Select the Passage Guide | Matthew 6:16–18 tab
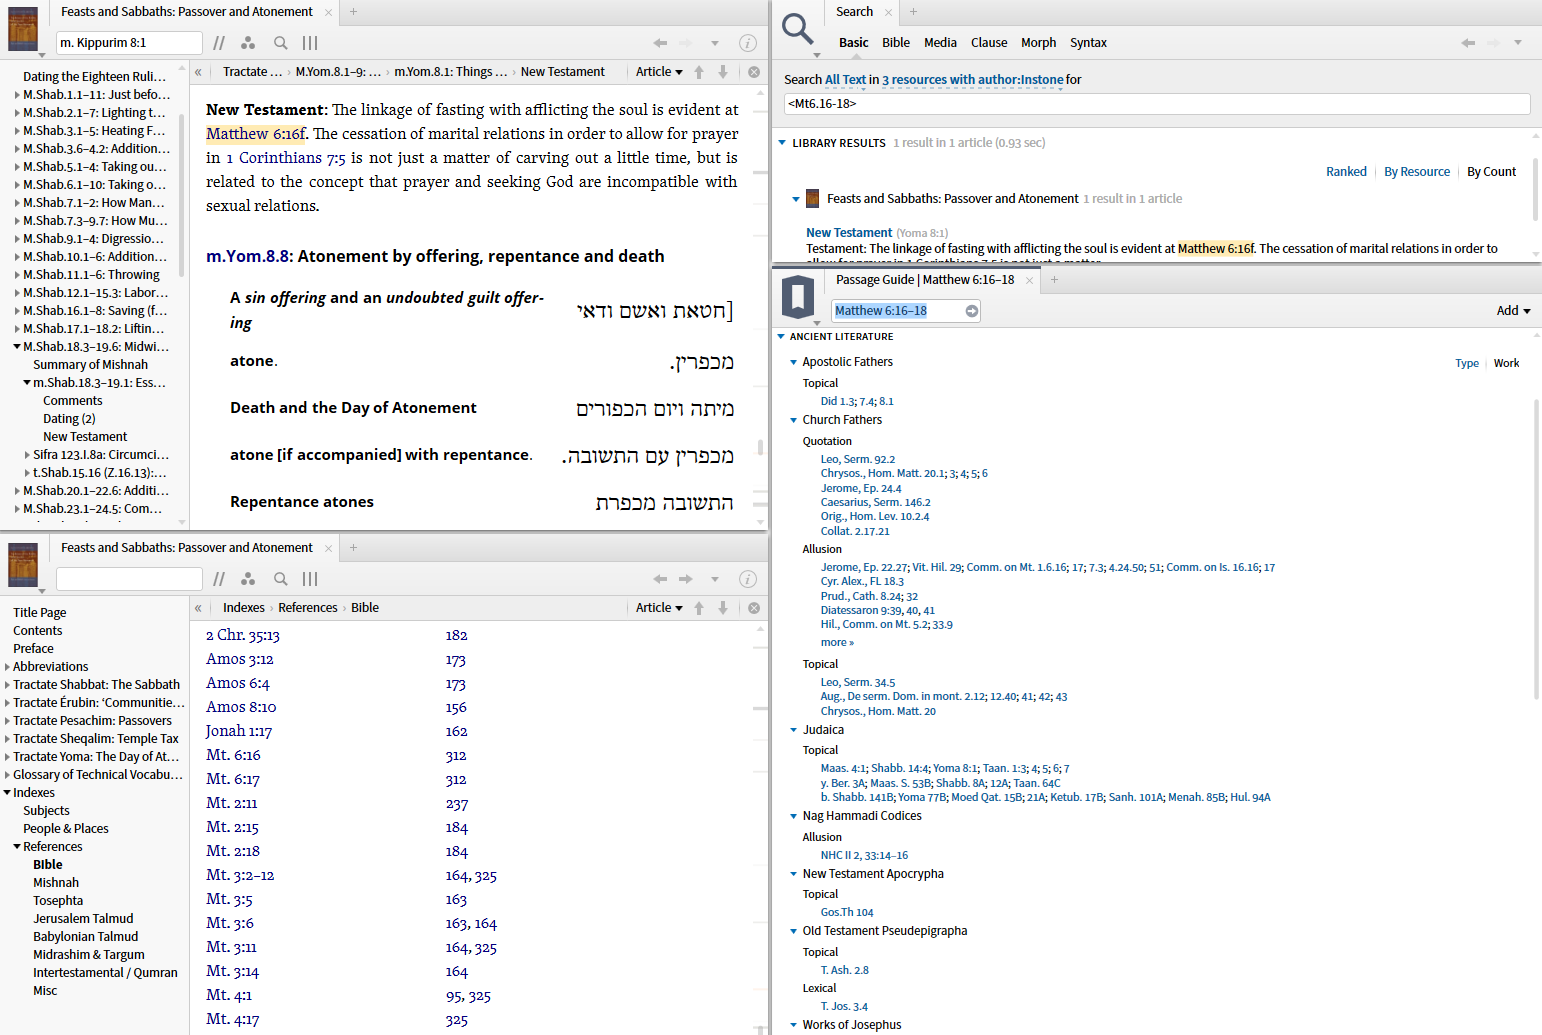Viewport: 1542px width, 1035px height. click(x=925, y=280)
